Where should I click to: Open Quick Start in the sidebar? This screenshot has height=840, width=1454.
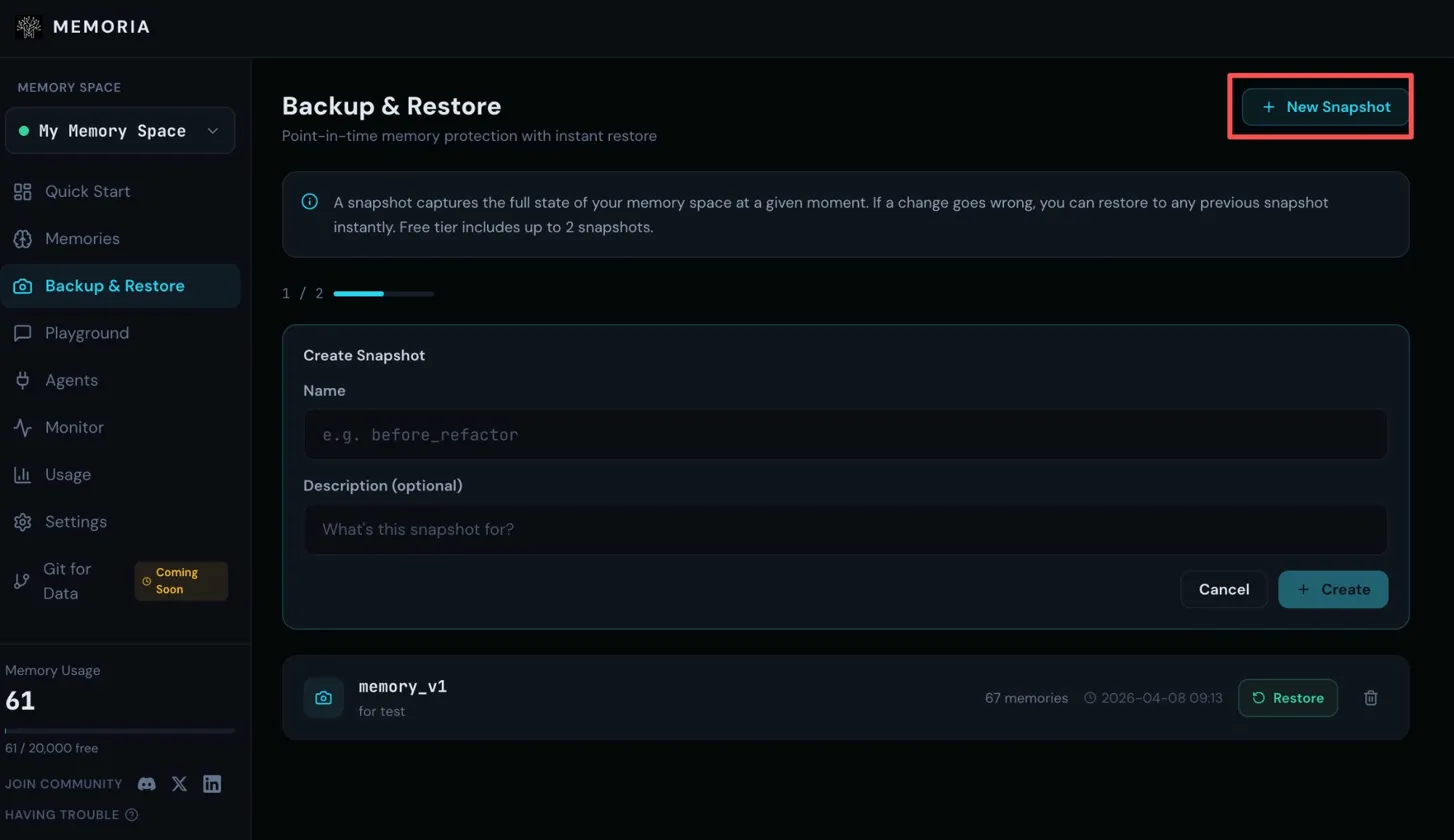pyautogui.click(x=87, y=192)
